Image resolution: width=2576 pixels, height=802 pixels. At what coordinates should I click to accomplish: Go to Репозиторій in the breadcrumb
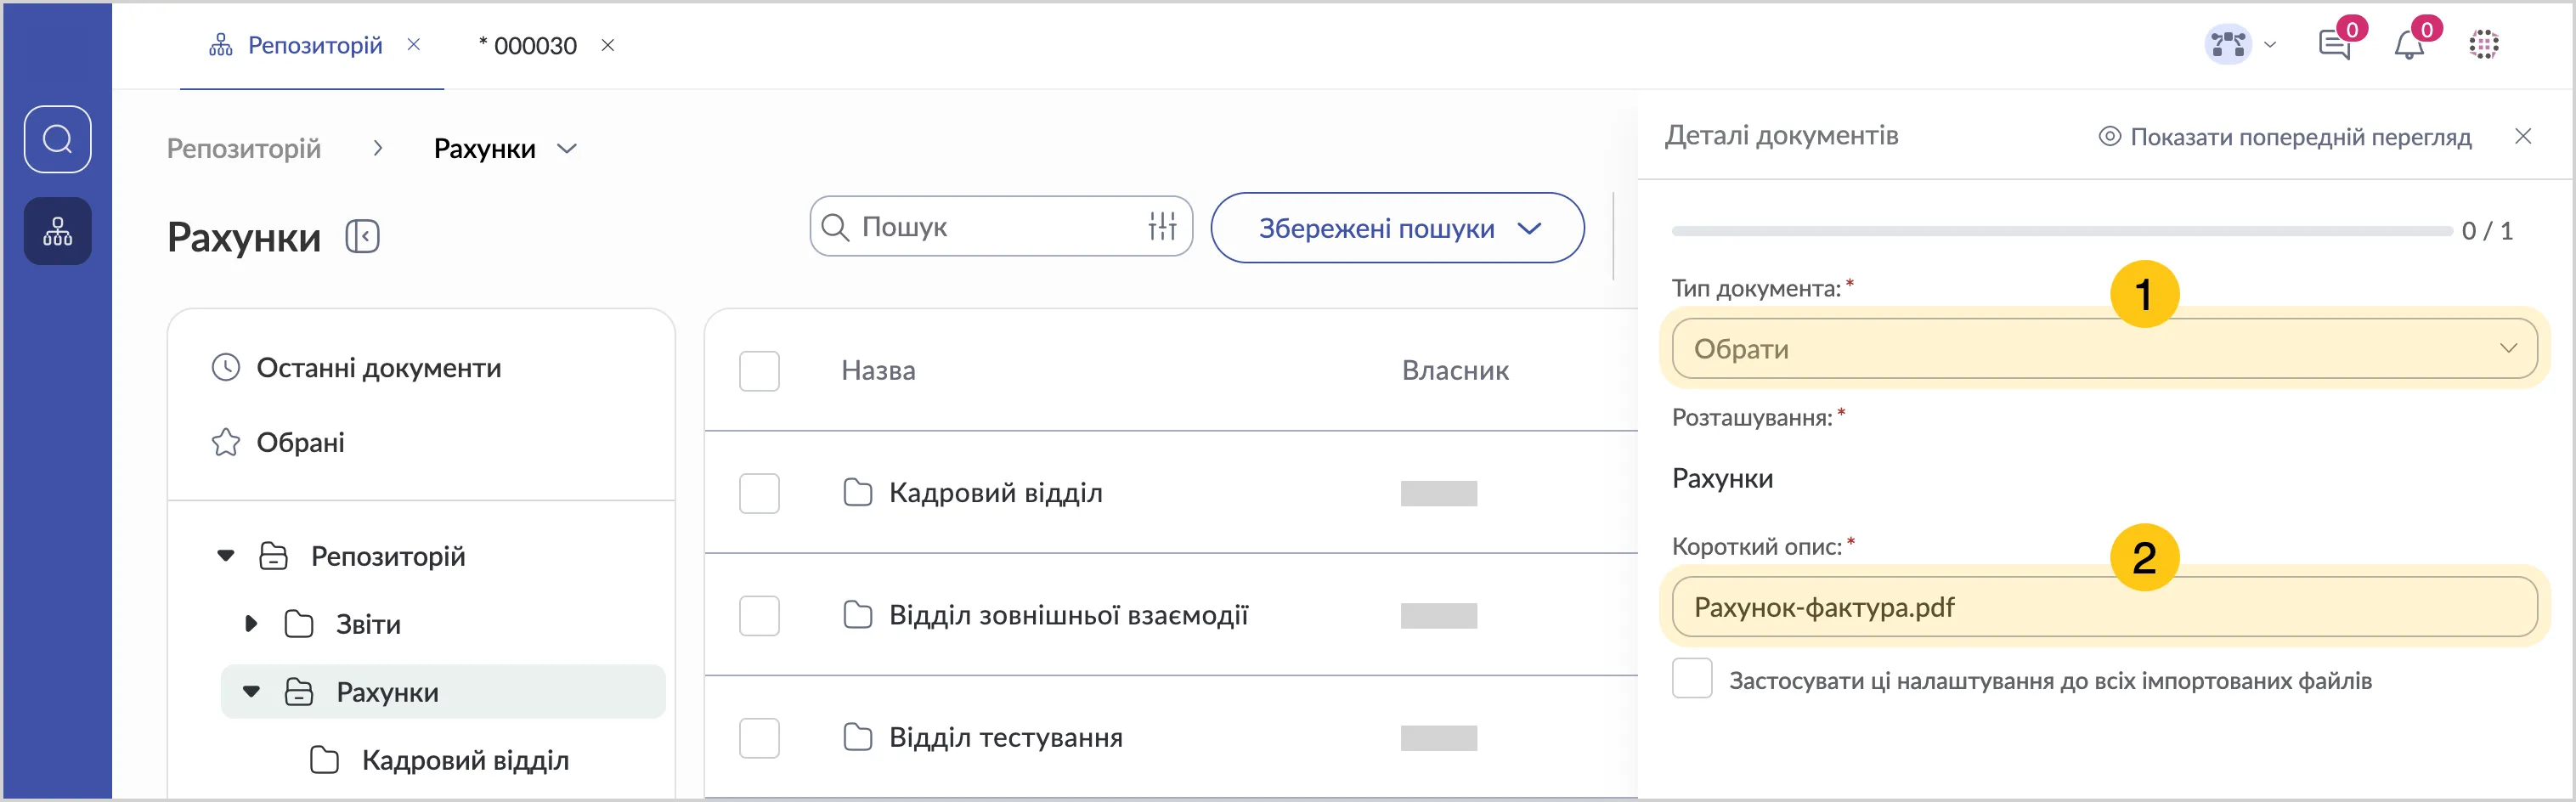[243, 149]
